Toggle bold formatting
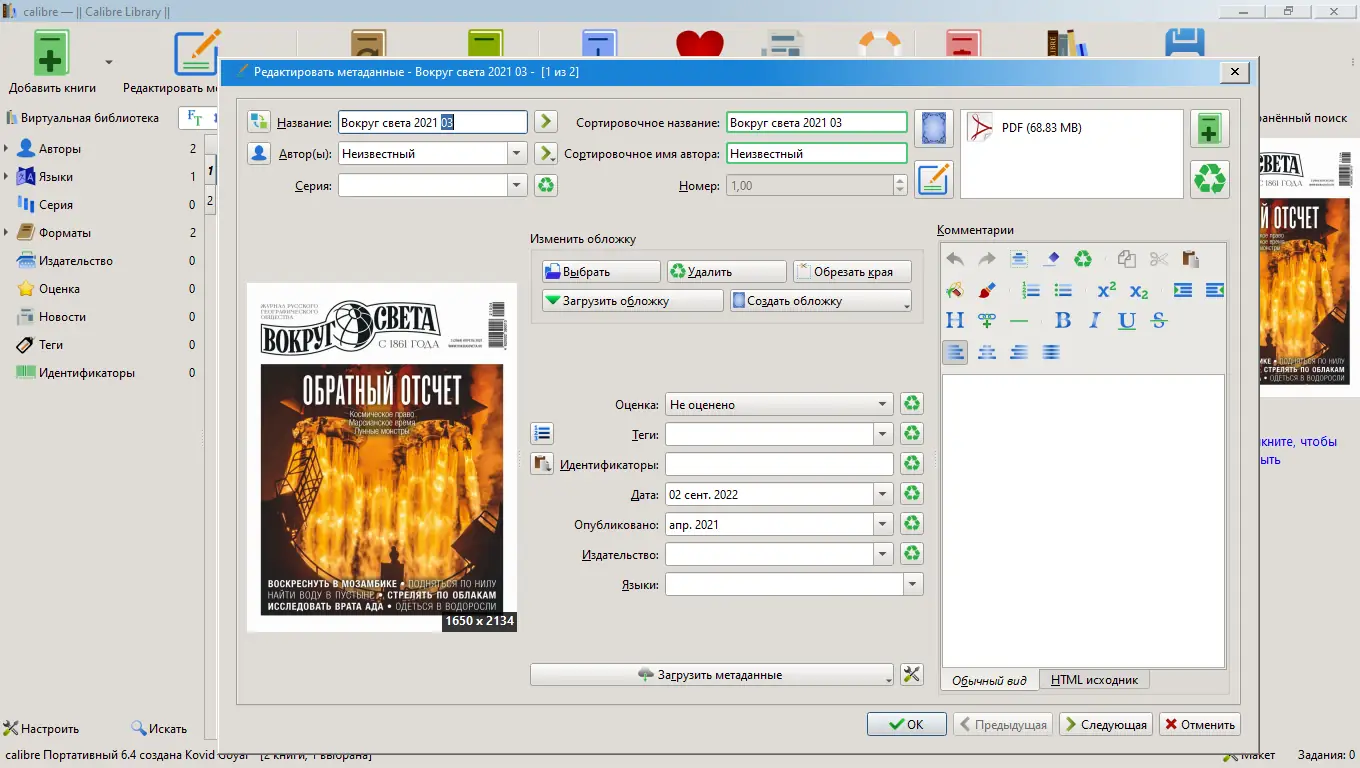 click(1063, 321)
